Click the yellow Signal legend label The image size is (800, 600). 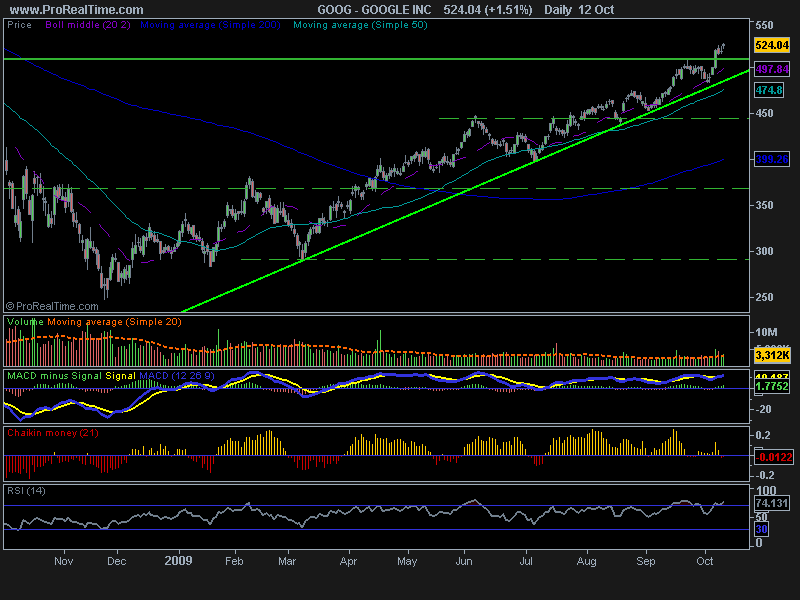click(120, 376)
